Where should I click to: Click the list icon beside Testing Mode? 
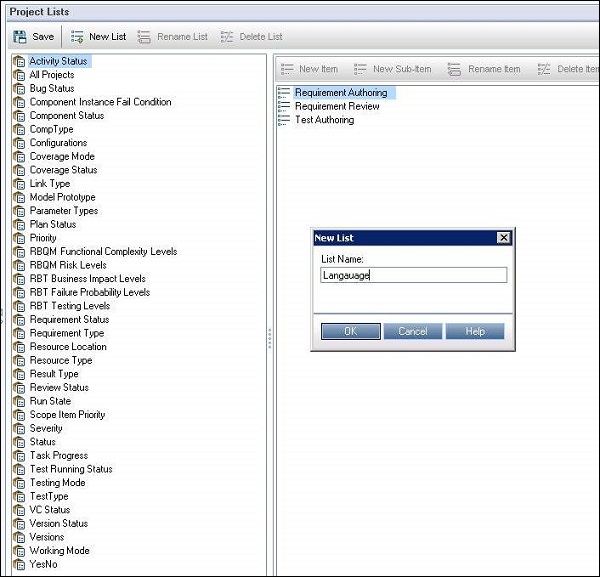19,483
